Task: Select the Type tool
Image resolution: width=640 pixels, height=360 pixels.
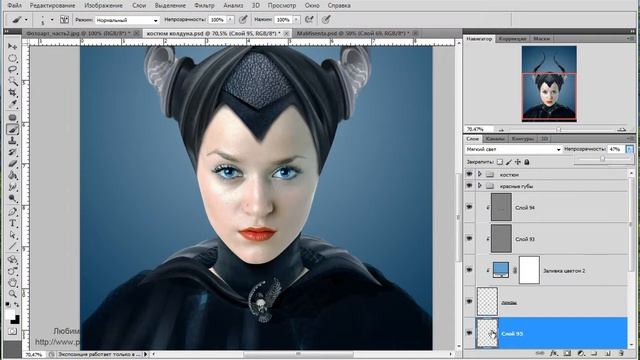Action: click(x=13, y=223)
